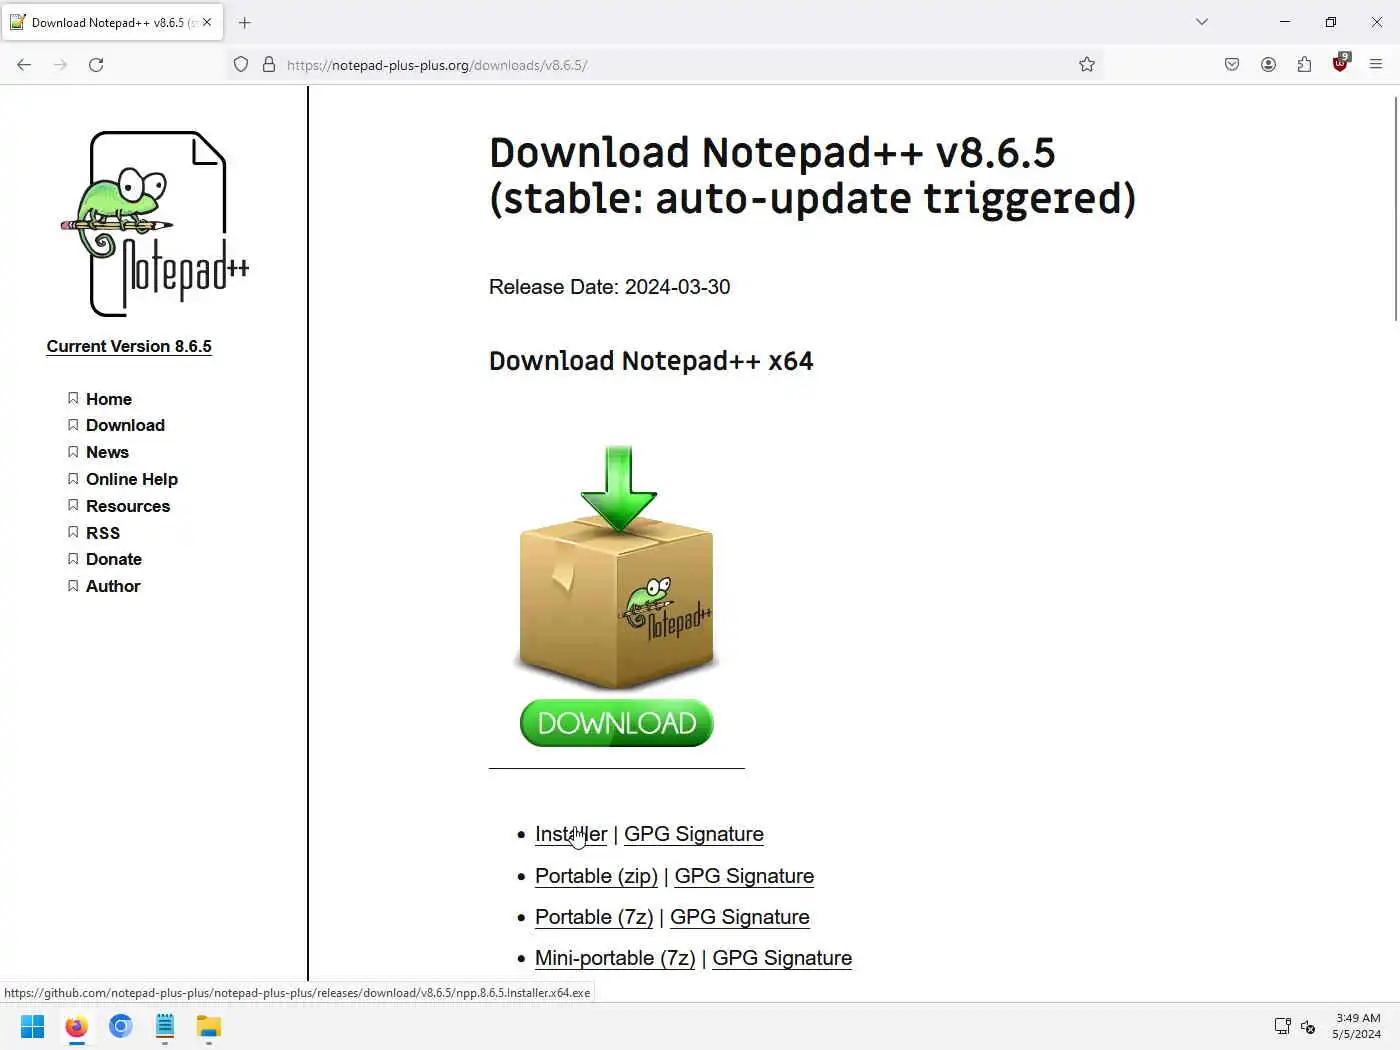This screenshot has width=1400, height=1050.
Task: Open Online Help in sidebar
Action: tap(132, 479)
